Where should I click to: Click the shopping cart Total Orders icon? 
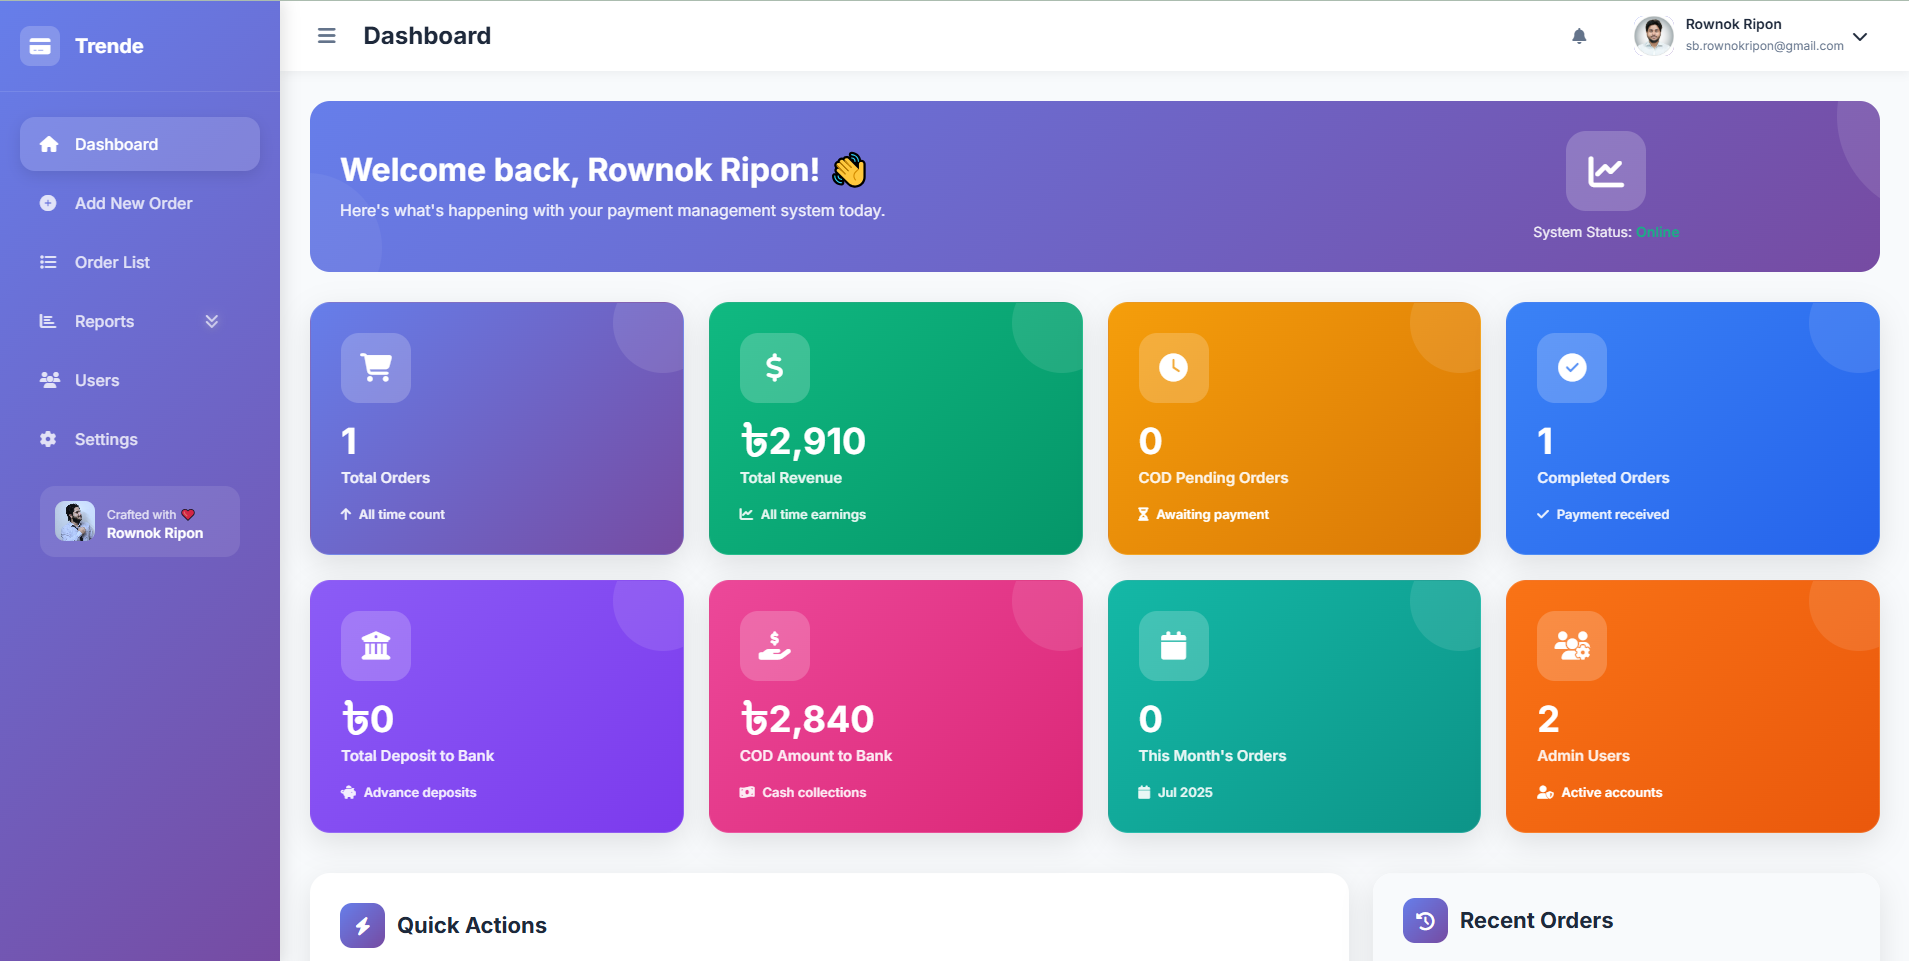point(376,368)
